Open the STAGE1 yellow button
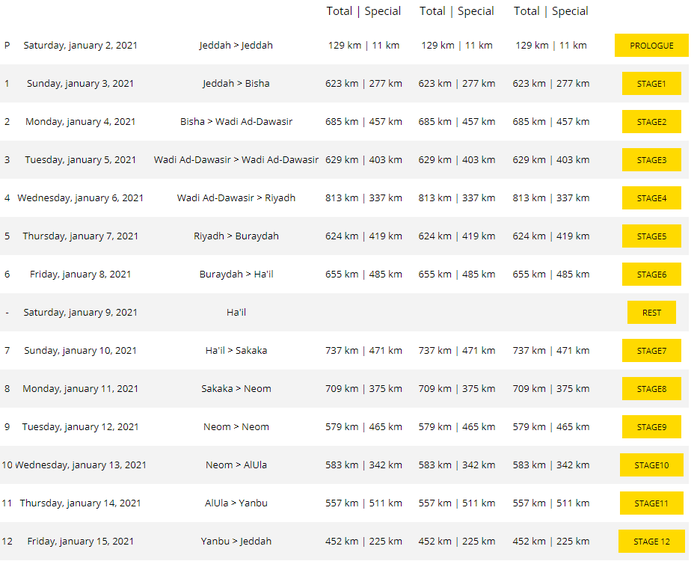The width and height of the screenshot is (700, 567). pyautogui.click(x=651, y=84)
